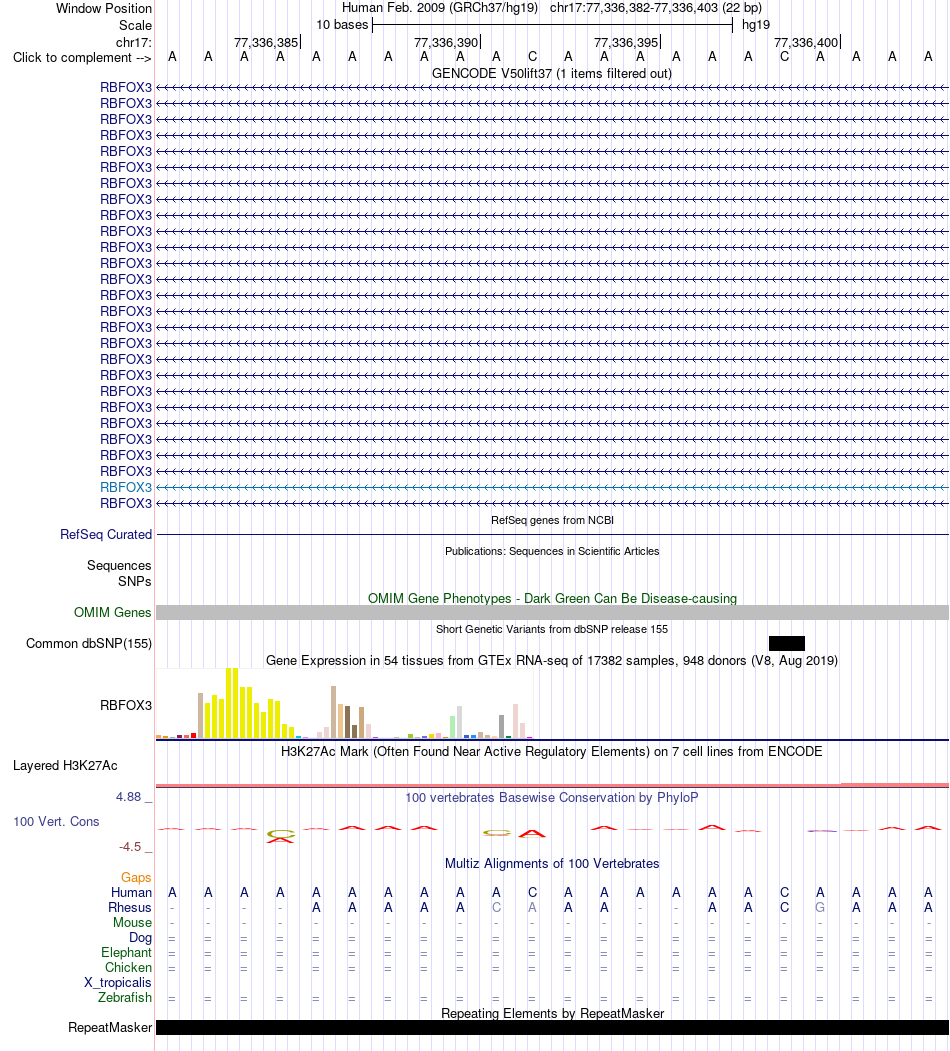Click the 'Human Feb. 2009 (GRCh37/hg19)' text
Image resolution: width=950 pixels, height=1051 pixels.
(440, 8)
